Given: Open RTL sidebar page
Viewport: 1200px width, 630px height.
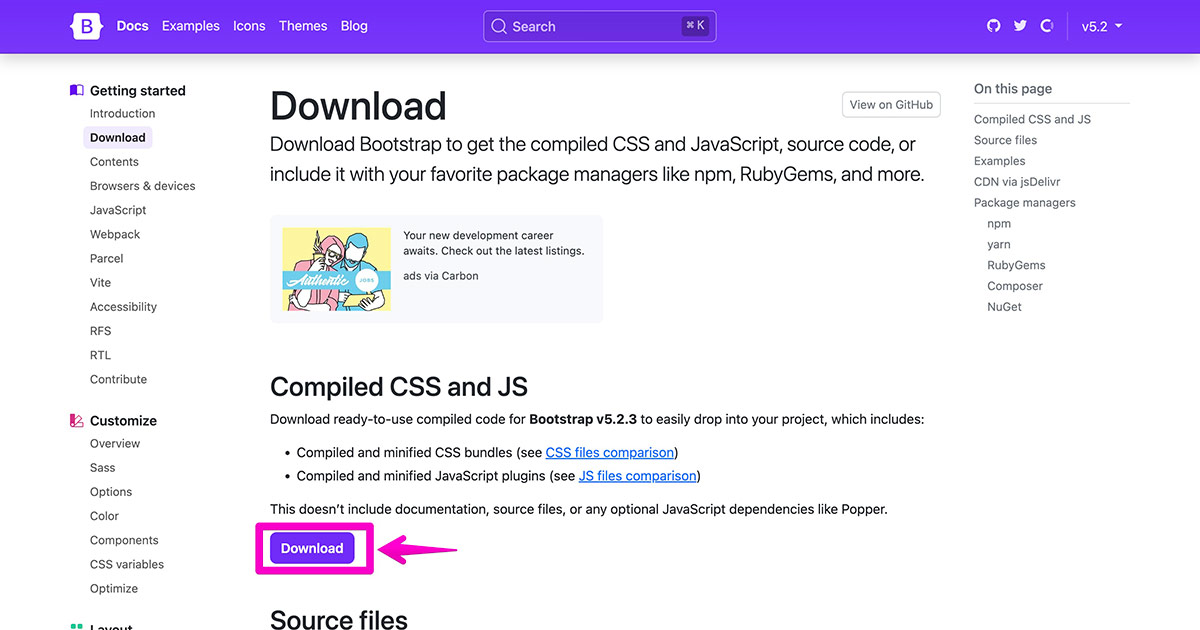Looking at the screenshot, I should [100, 355].
